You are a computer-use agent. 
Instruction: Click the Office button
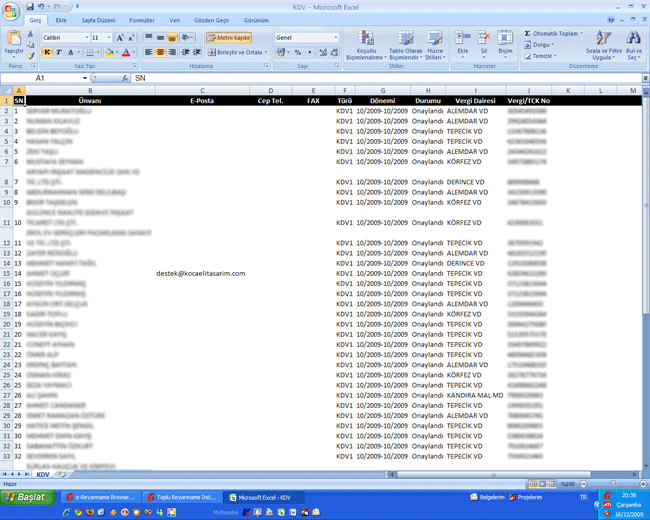[11, 11]
